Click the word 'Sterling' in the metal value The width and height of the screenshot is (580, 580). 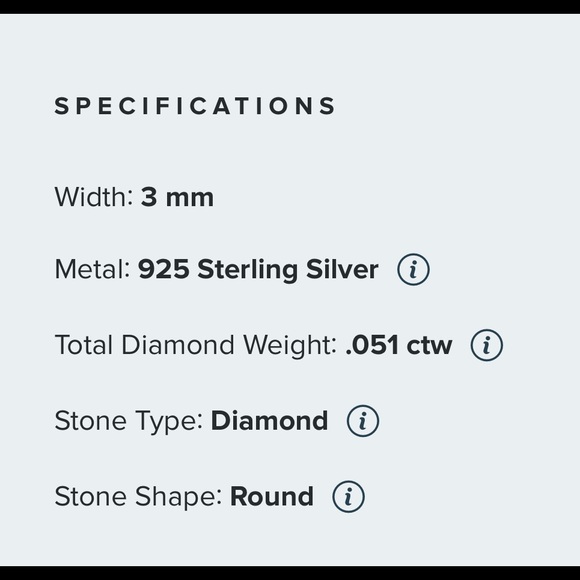[x=247, y=271]
